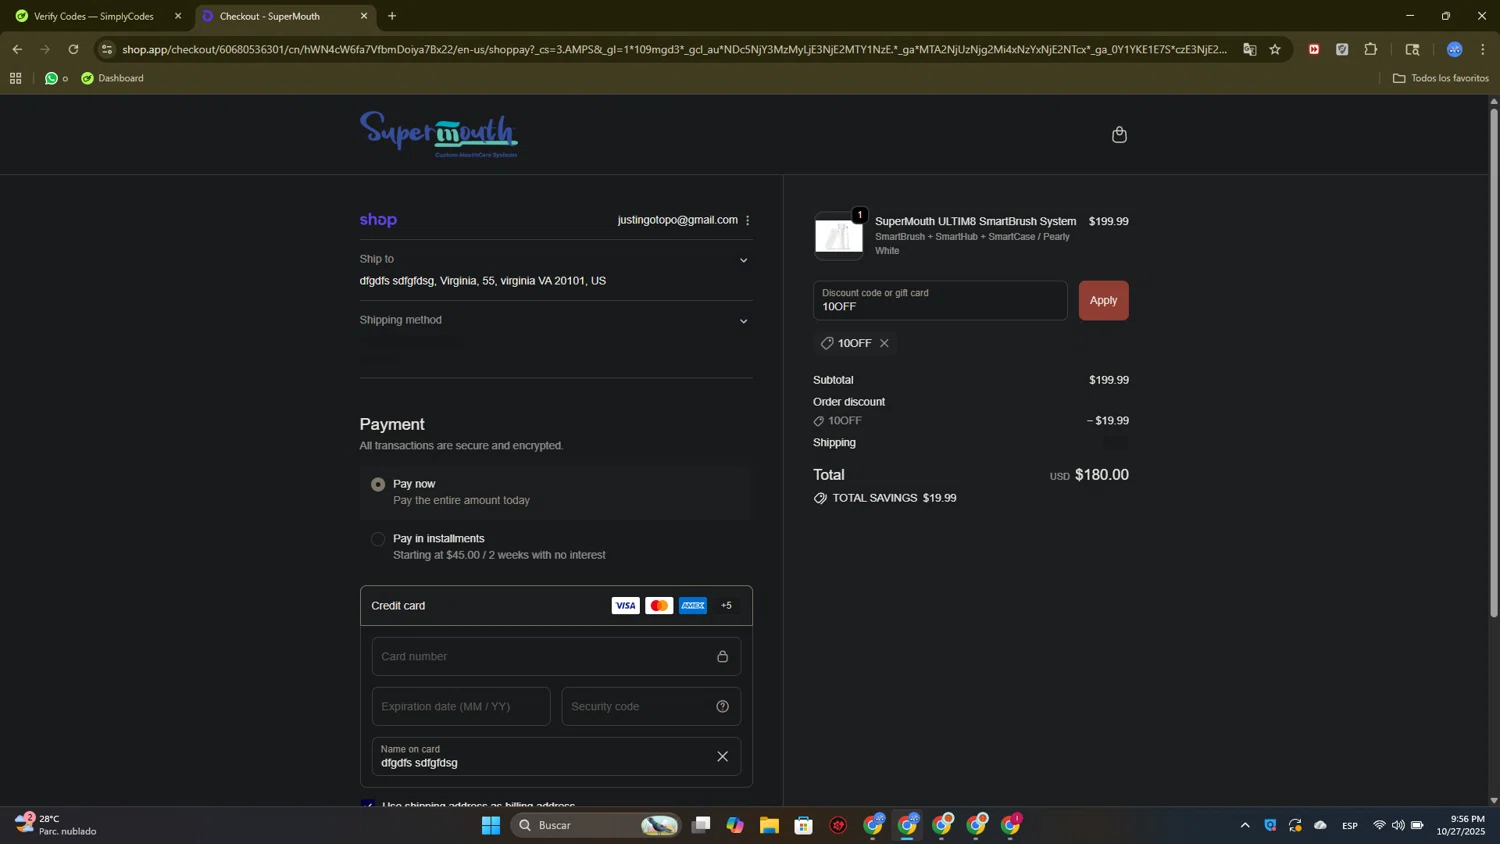Close the Verify Codes tab
The width and height of the screenshot is (1500, 844).
pos(178,16)
